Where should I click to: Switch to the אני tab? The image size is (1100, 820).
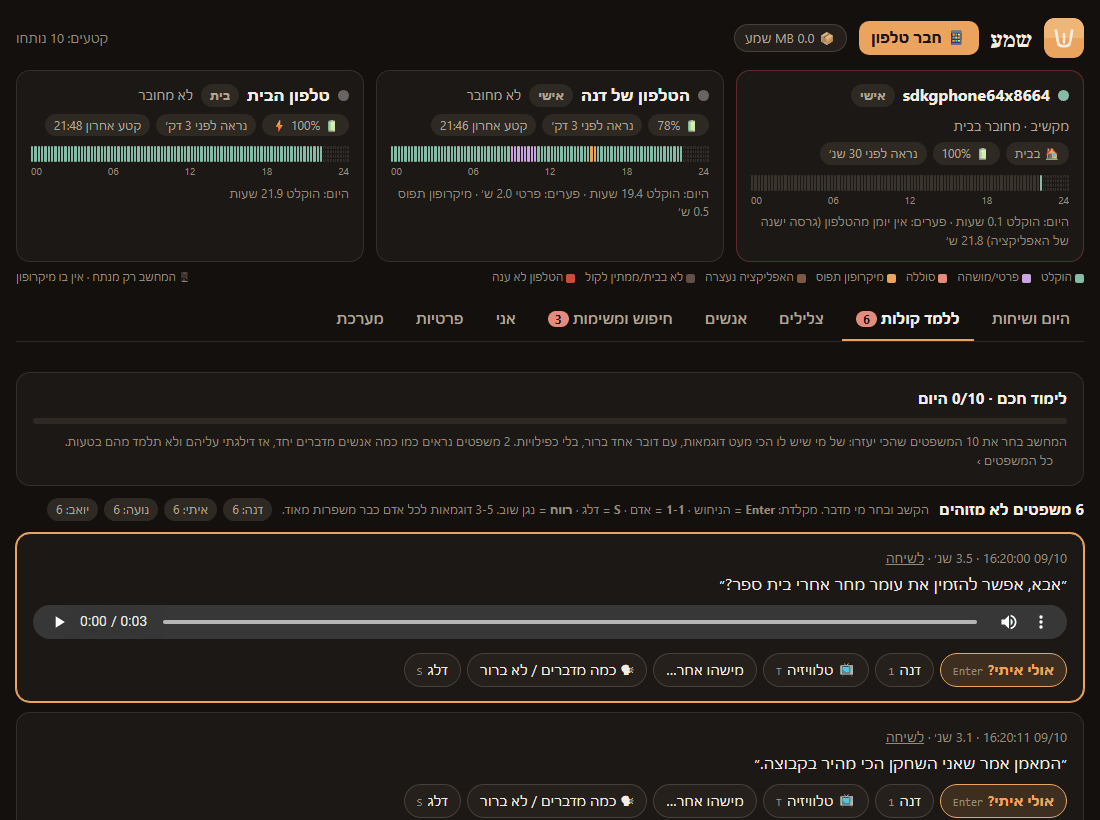pyautogui.click(x=506, y=319)
